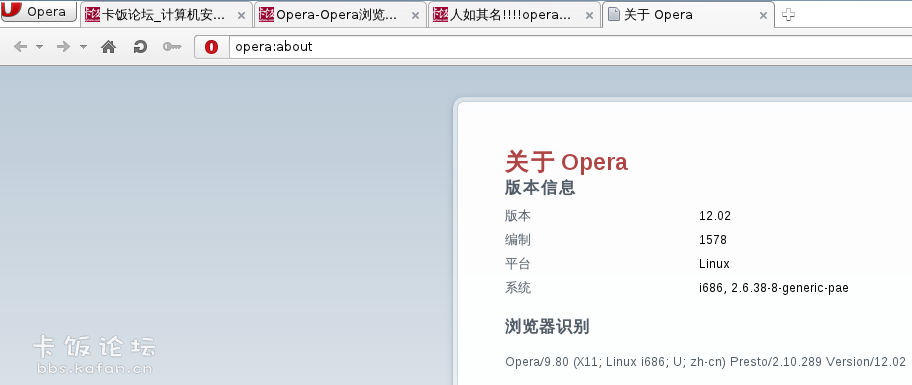Screen dimensions: 912x385
Task: Click the 卡饭 favicon on Opera-Opera浏览 tab
Action: pyautogui.click(x=266, y=15)
